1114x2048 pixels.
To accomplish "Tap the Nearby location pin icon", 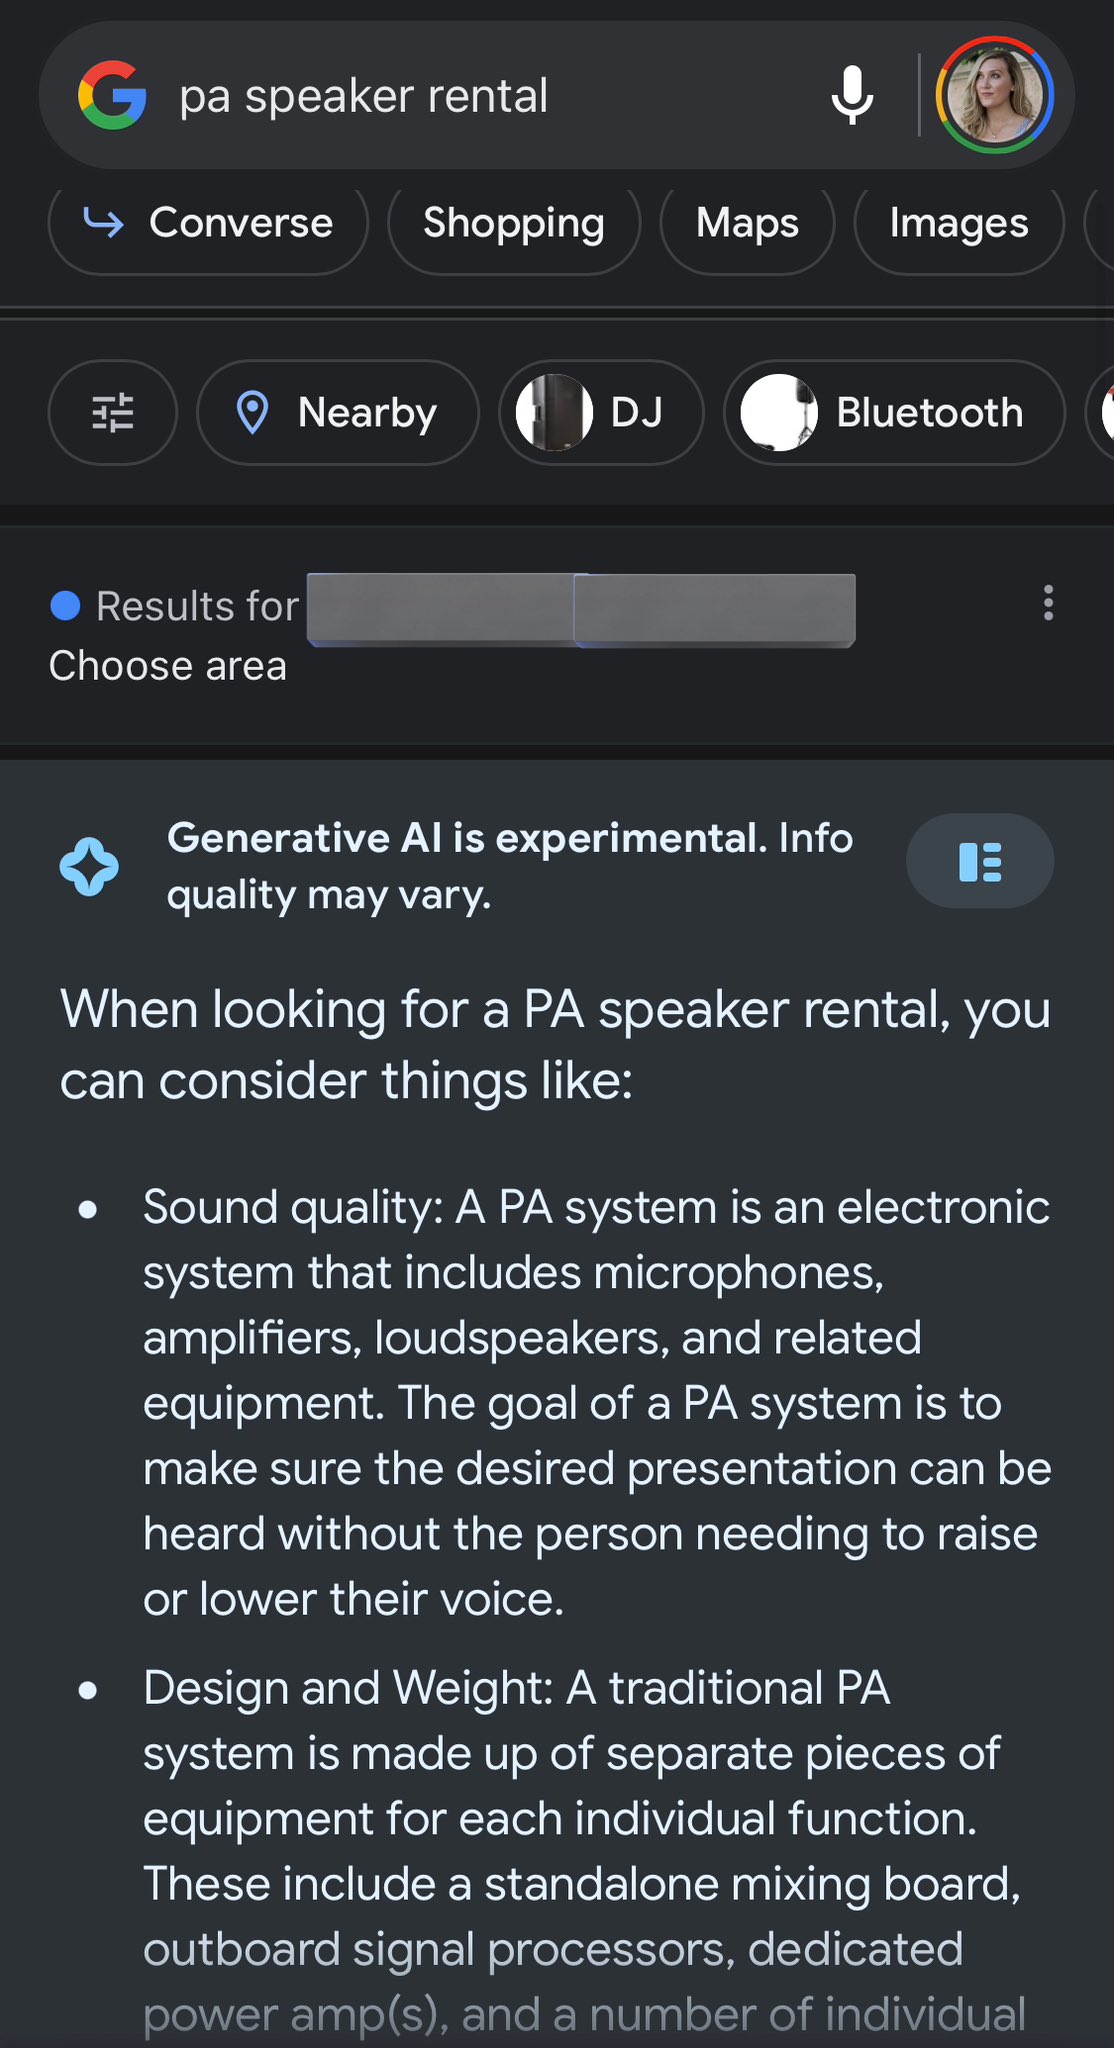I will [252, 412].
